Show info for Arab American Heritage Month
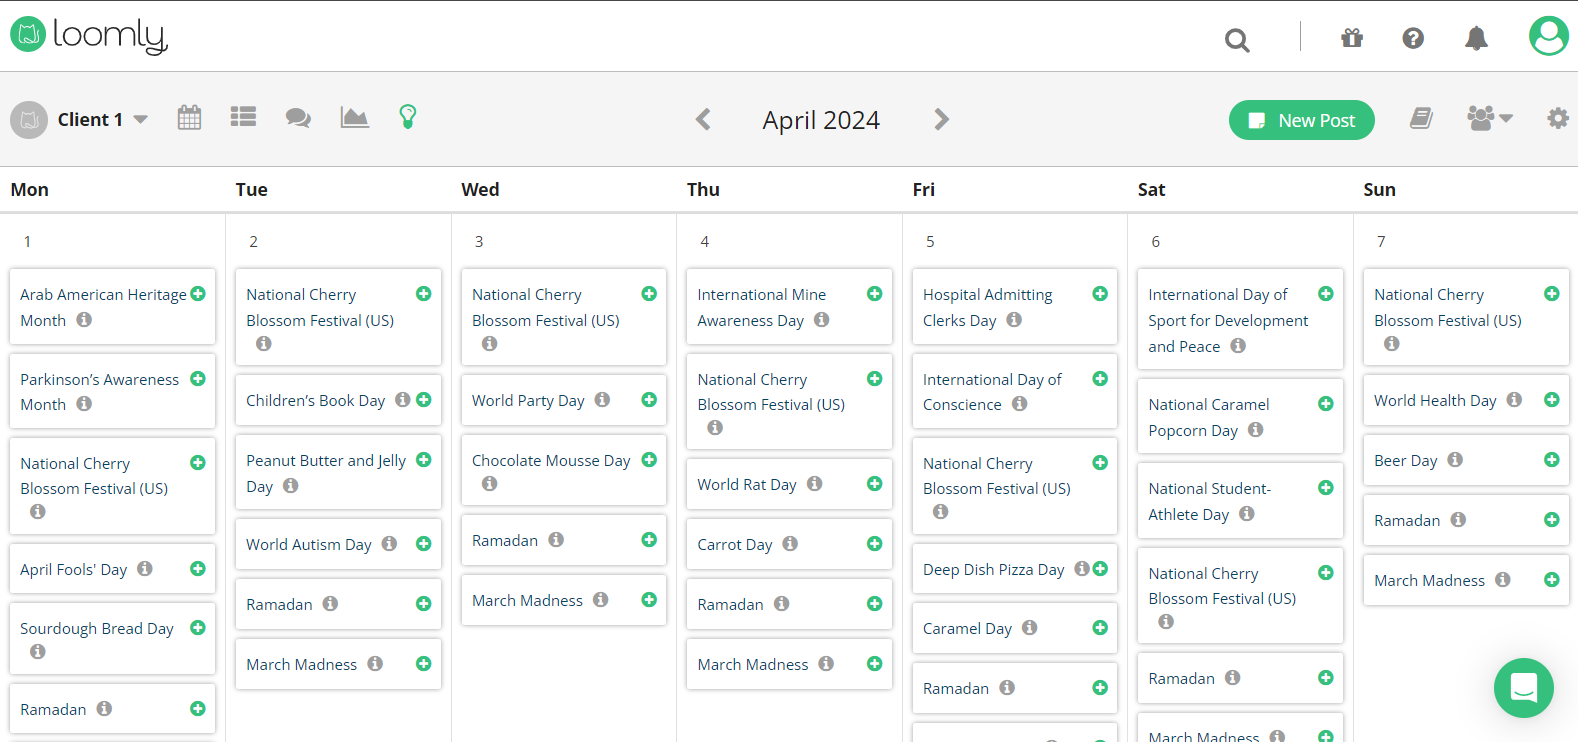This screenshot has width=1578, height=742. (x=84, y=320)
